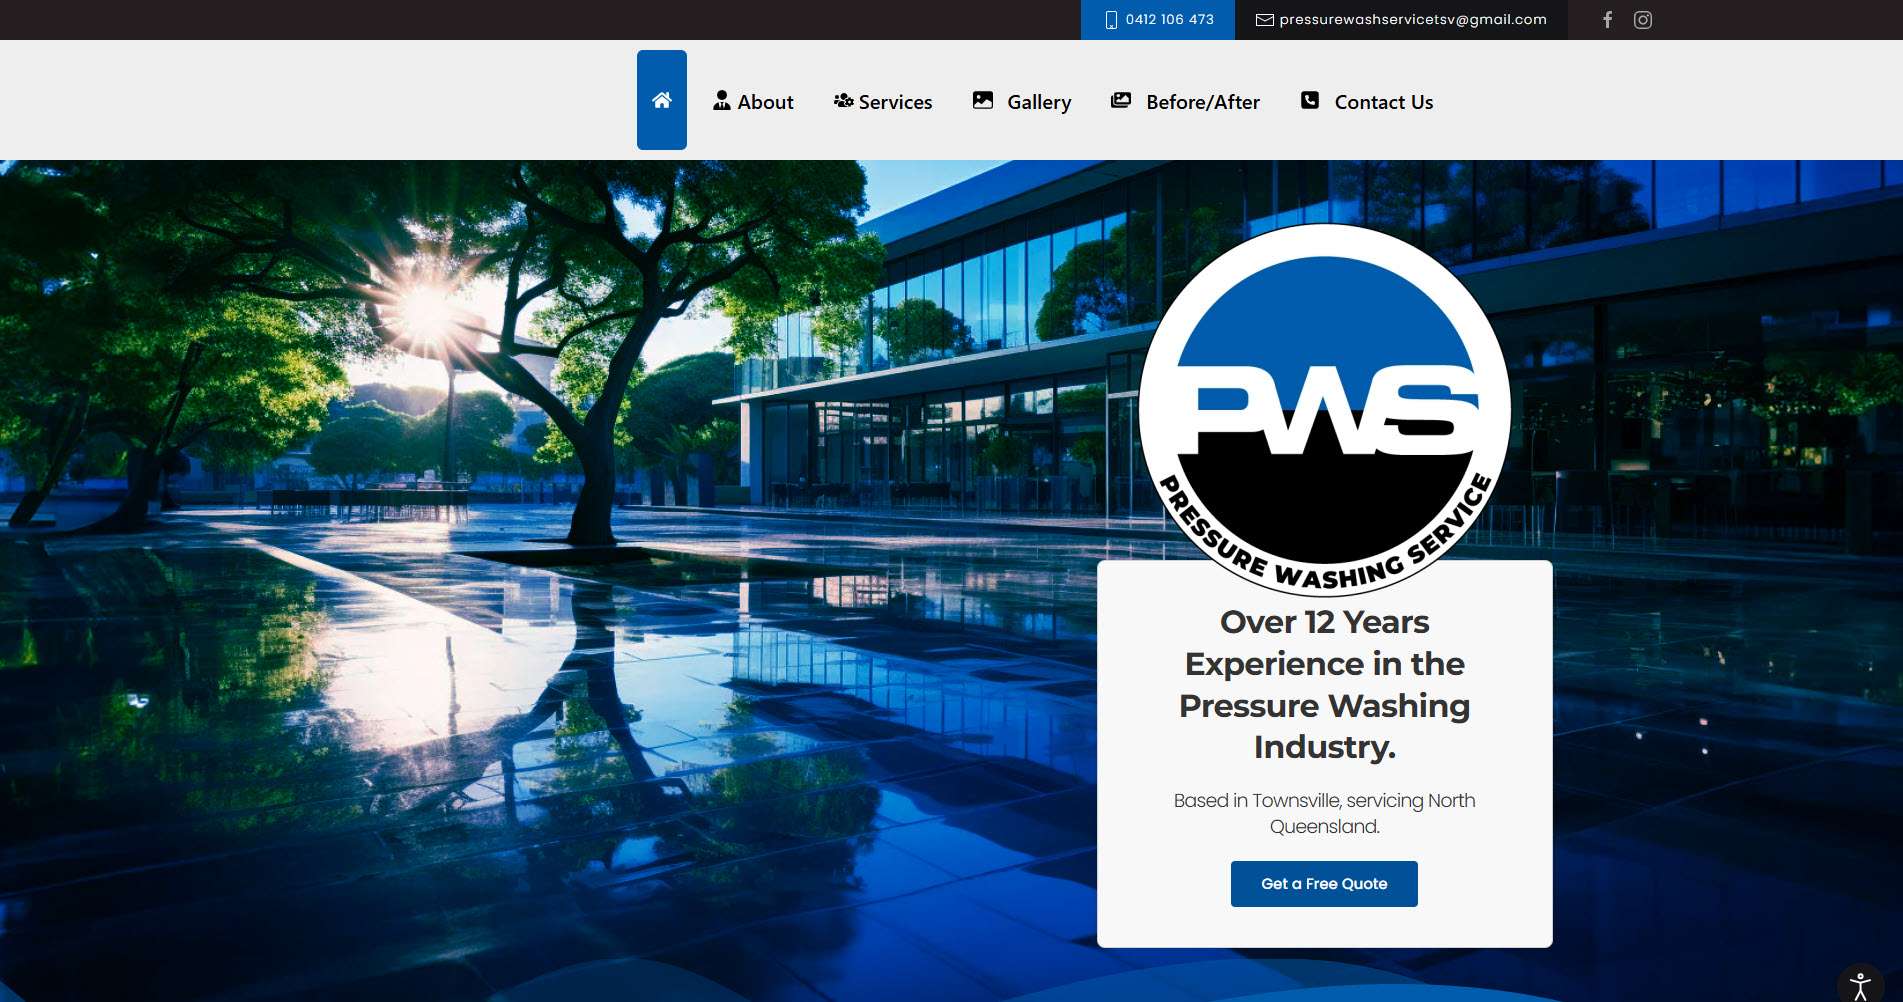Open the Contact Us page
Image resolution: width=1903 pixels, height=1002 pixels.
point(1383,102)
